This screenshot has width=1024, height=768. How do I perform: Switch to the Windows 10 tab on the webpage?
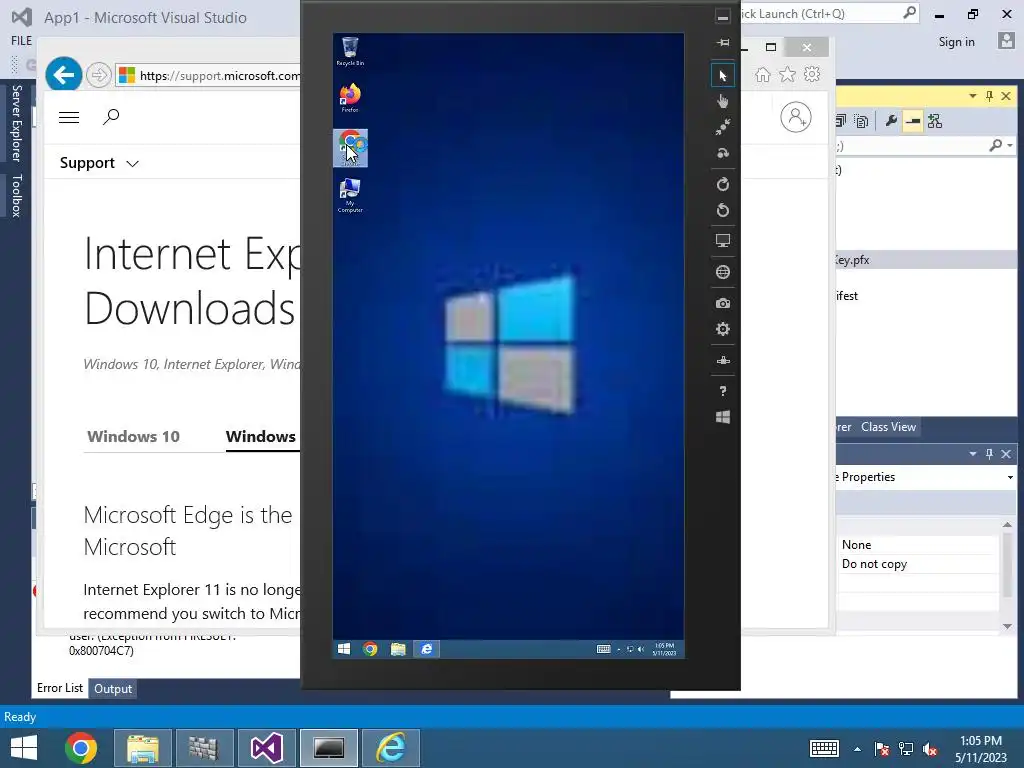[x=133, y=436]
